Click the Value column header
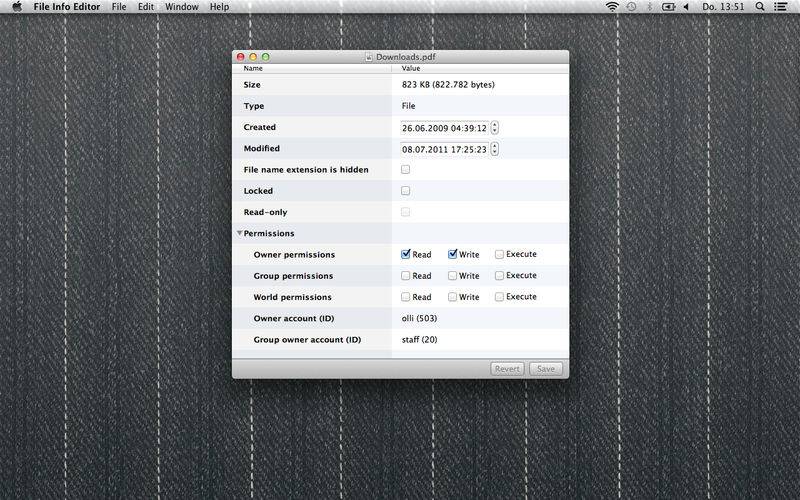Viewport: 800px width, 500px height. tap(480, 68)
